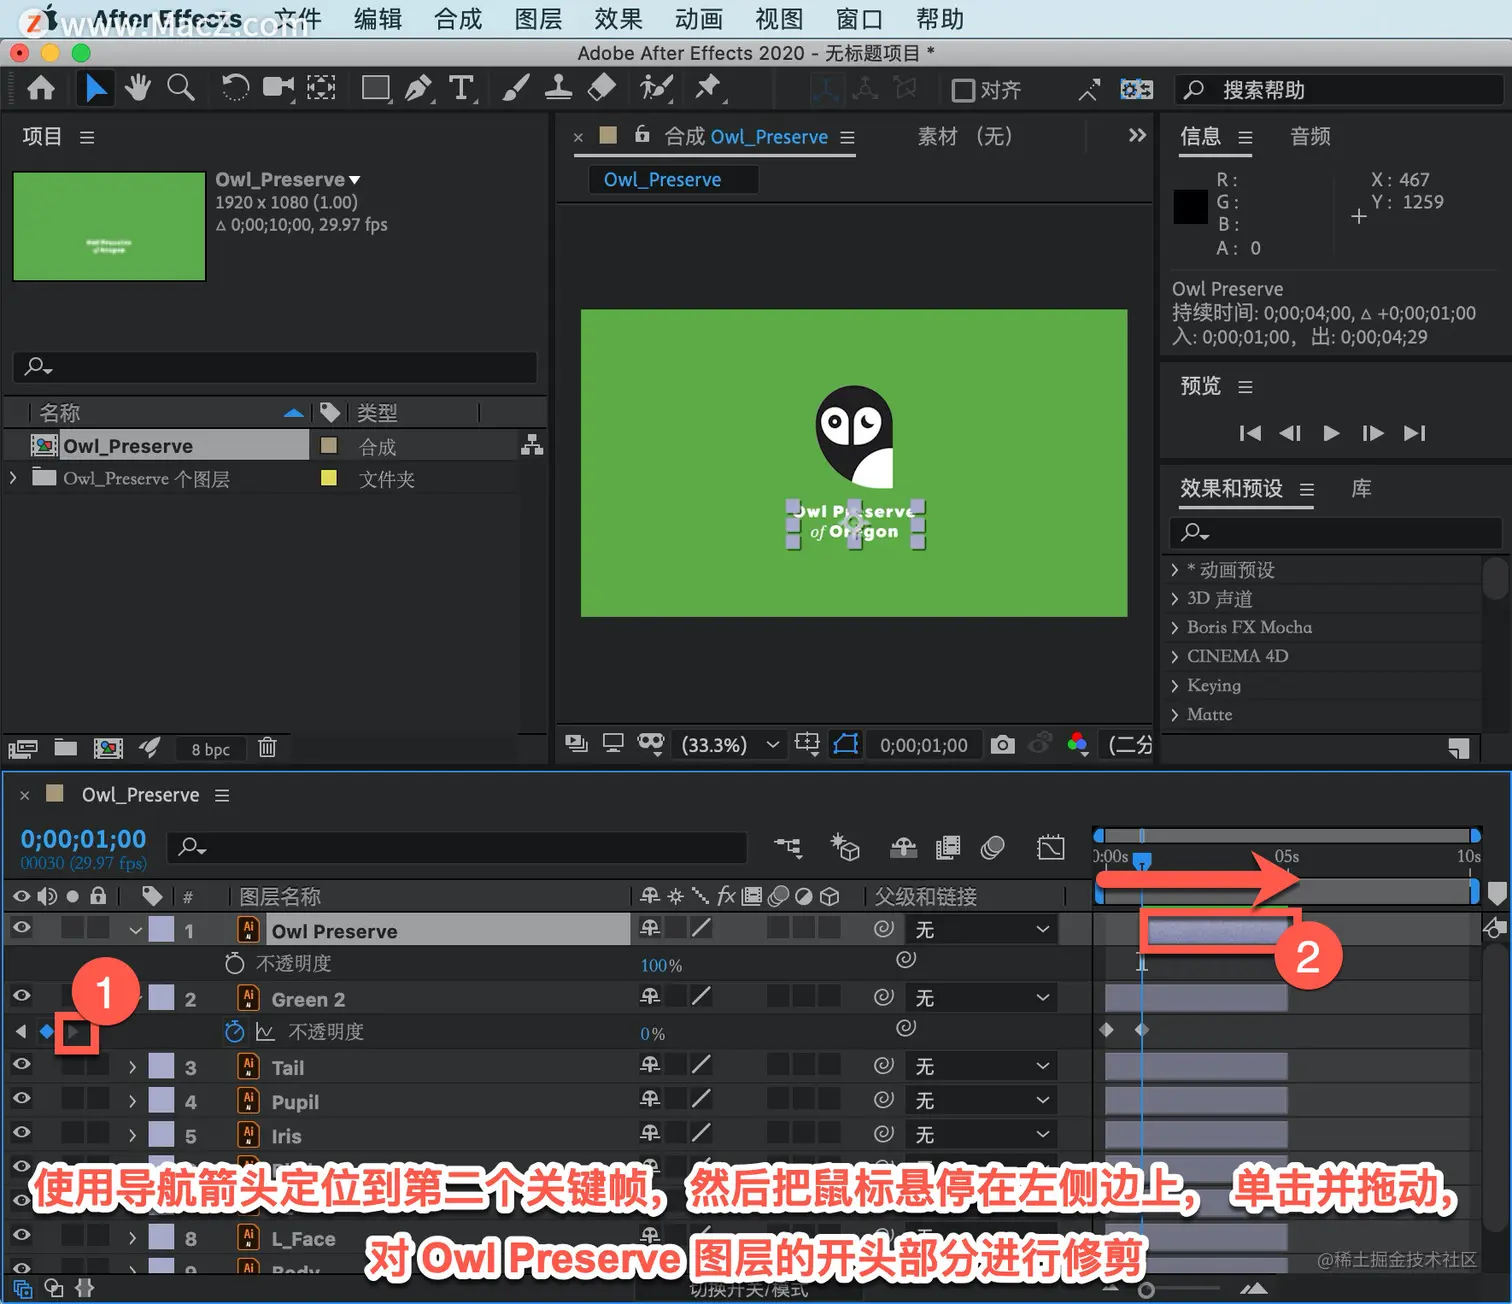Create new composition icon in Project panel
Viewport: 1512px width, 1304px height.
[x=108, y=748]
